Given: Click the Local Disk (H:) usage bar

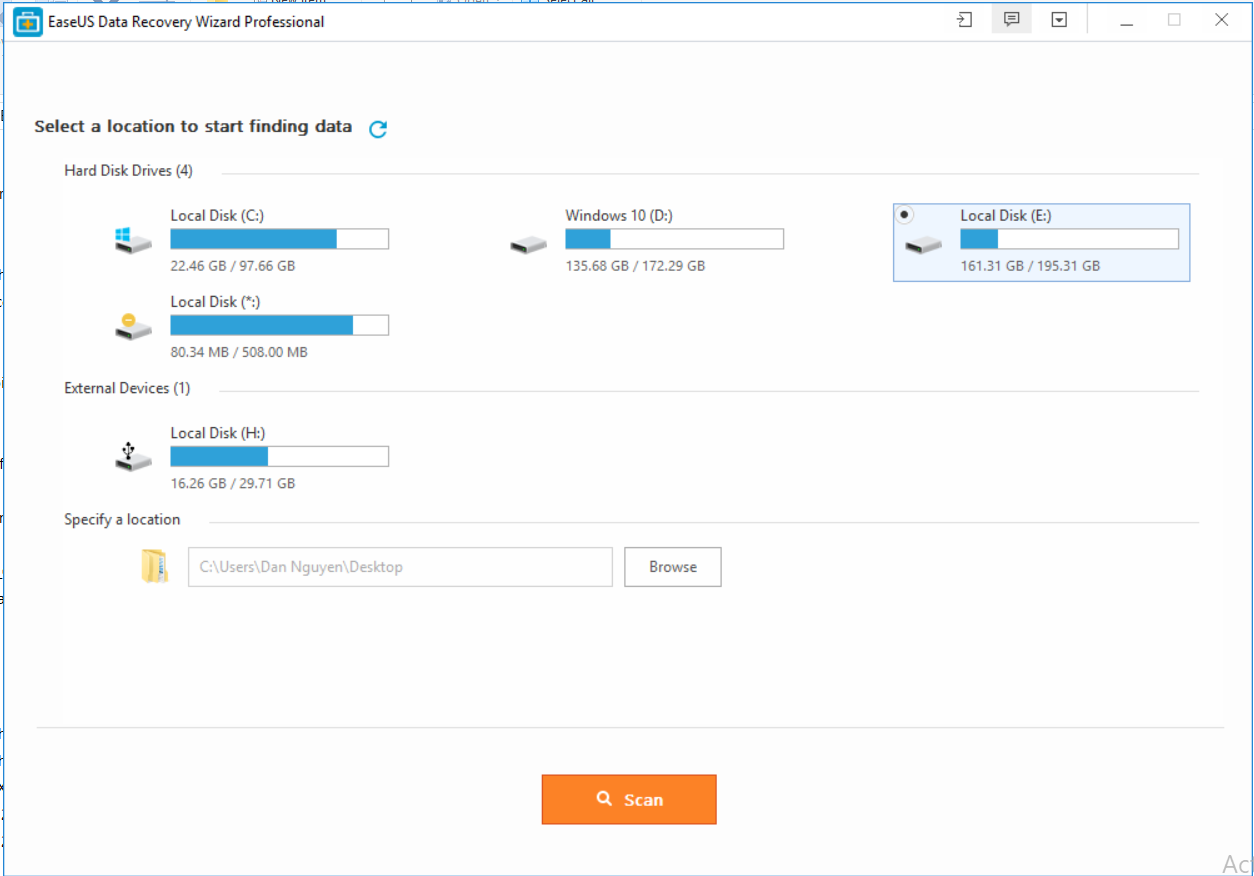Looking at the screenshot, I should pos(279,457).
